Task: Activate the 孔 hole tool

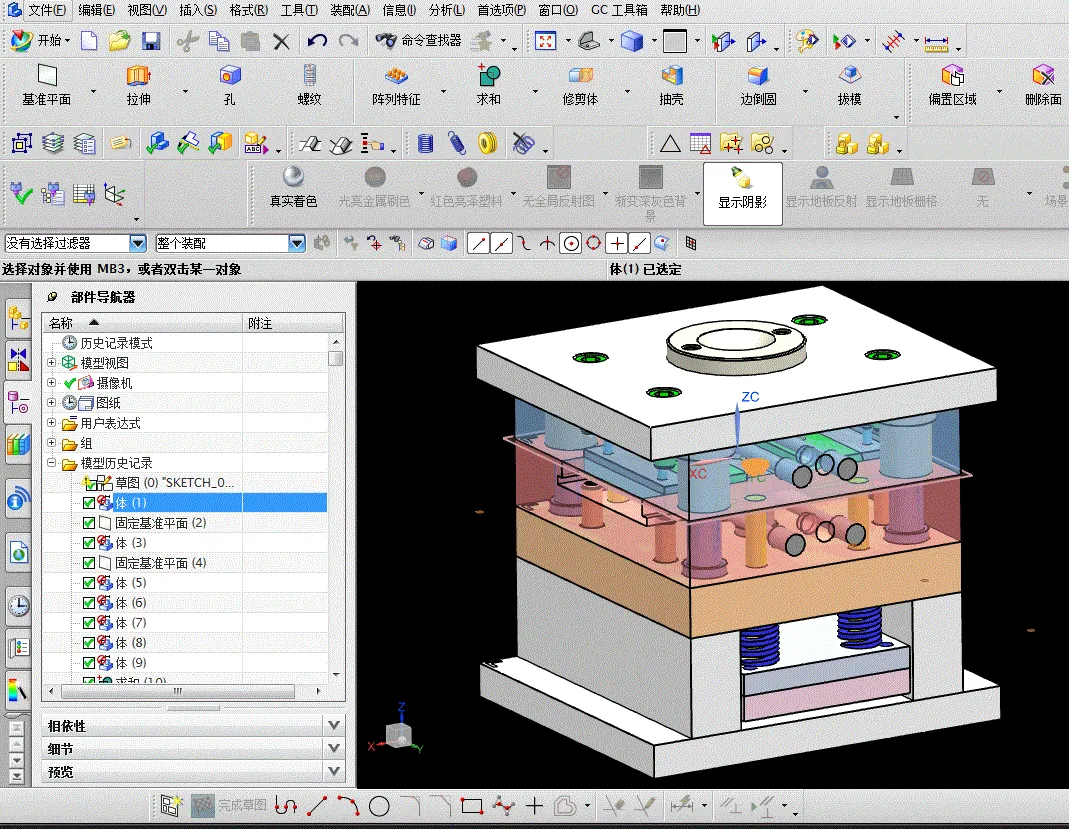Action: click(230, 85)
